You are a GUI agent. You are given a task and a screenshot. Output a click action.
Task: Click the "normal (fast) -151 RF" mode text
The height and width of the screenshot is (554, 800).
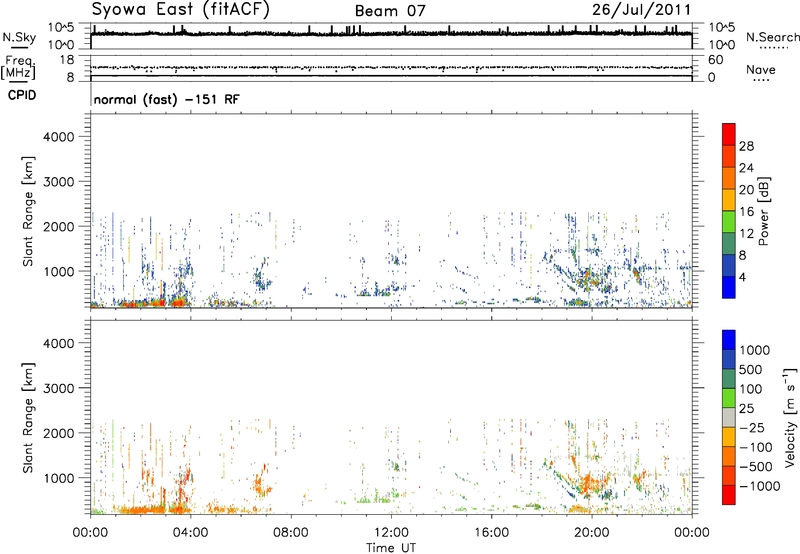click(x=166, y=99)
